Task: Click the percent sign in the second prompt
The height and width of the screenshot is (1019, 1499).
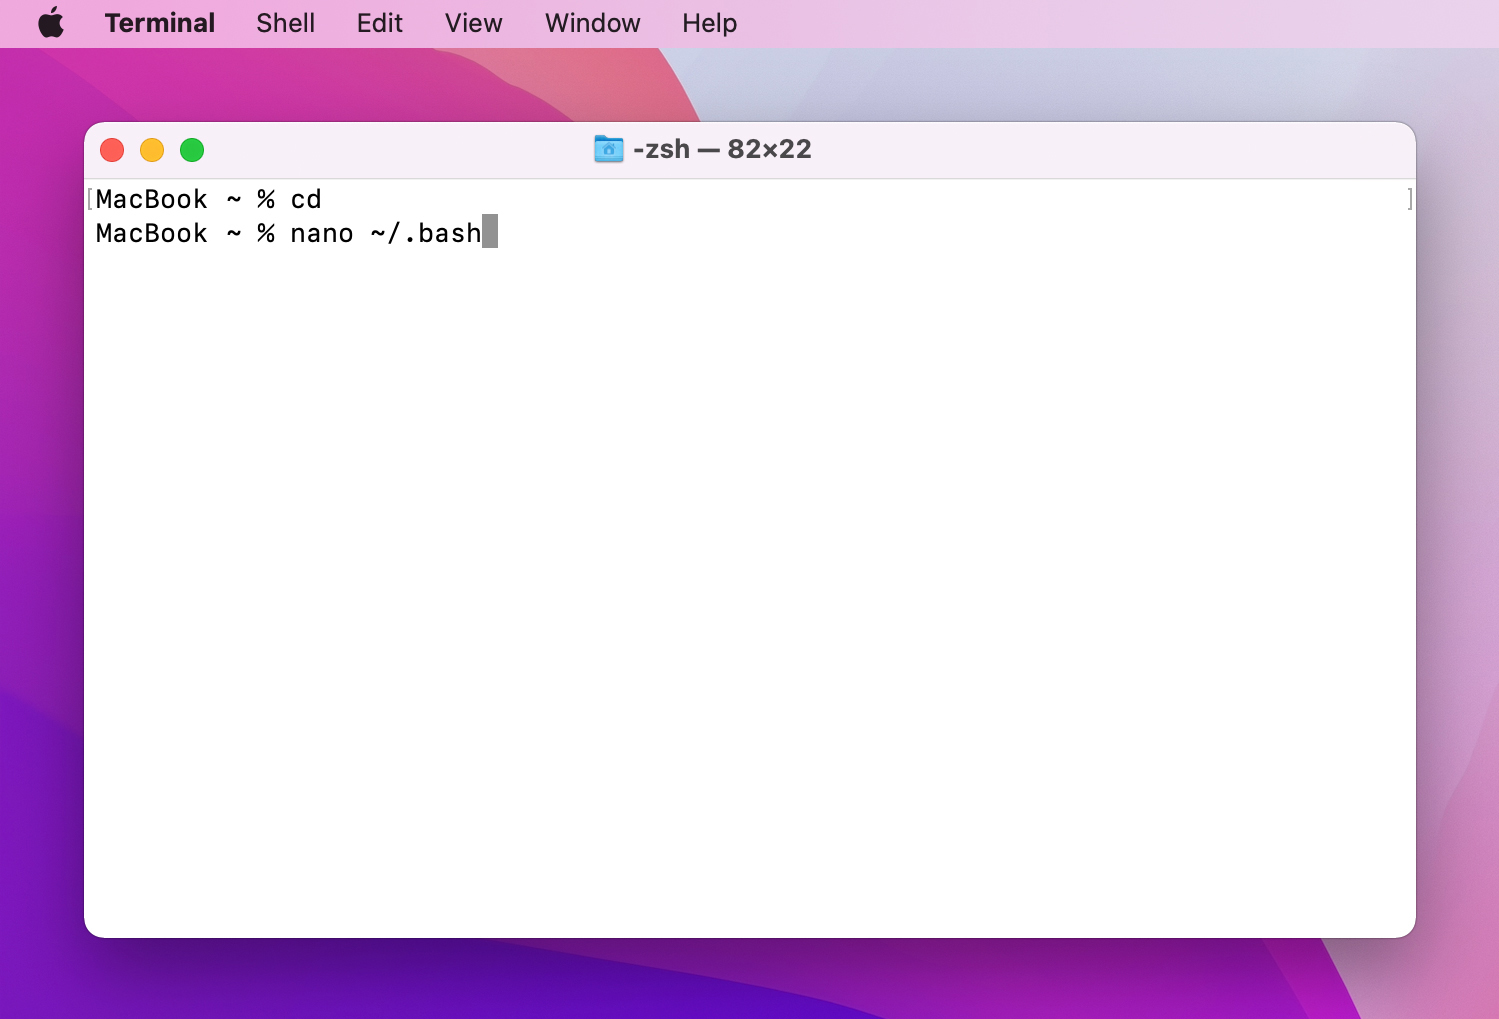Action: pyautogui.click(x=264, y=232)
